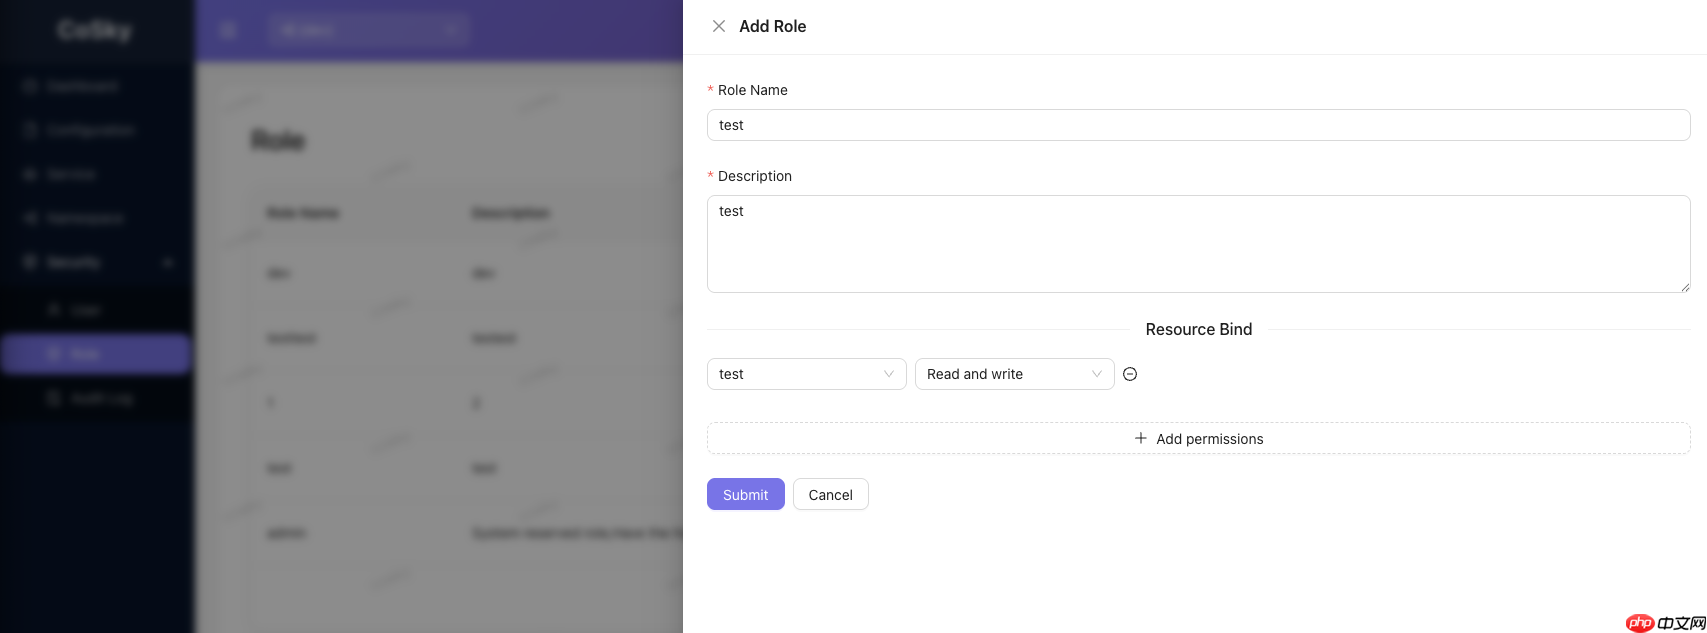Open the Read and write permission select
Image resolution: width=1707 pixels, height=633 pixels.
tap(1003, 374)
